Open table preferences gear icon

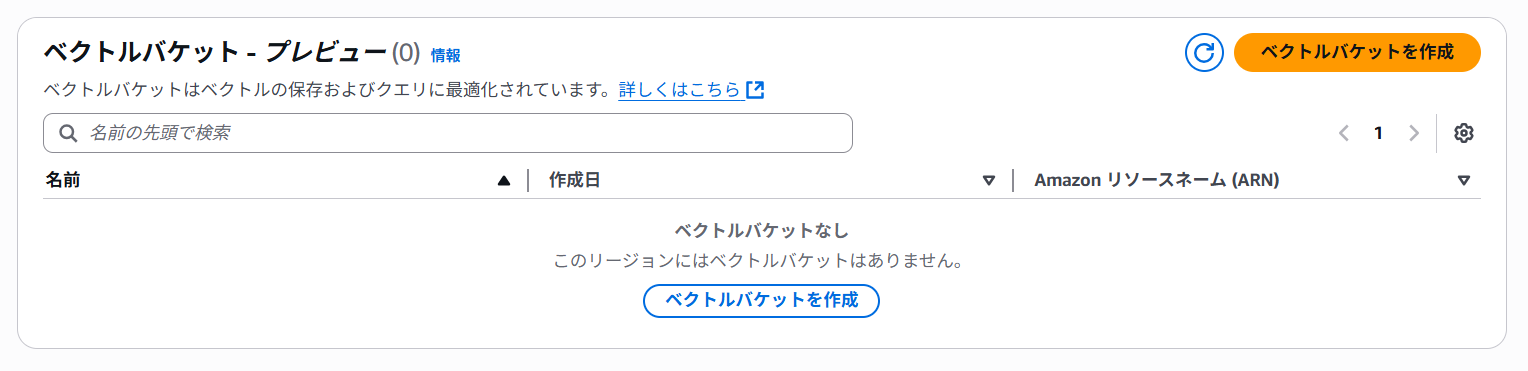coord(1464,133)
